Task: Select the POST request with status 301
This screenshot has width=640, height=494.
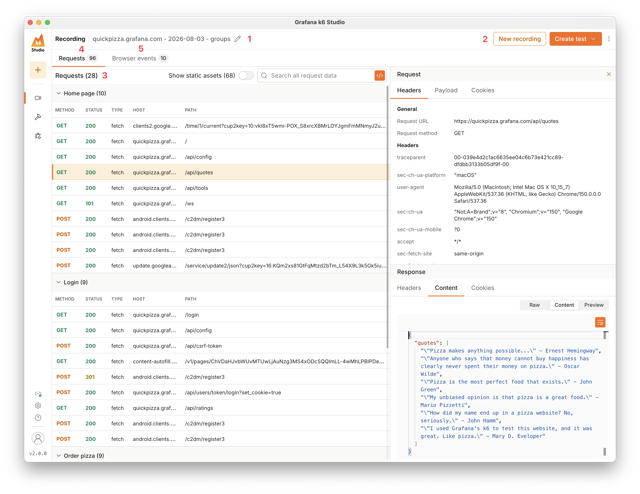Action: (220, 377)
